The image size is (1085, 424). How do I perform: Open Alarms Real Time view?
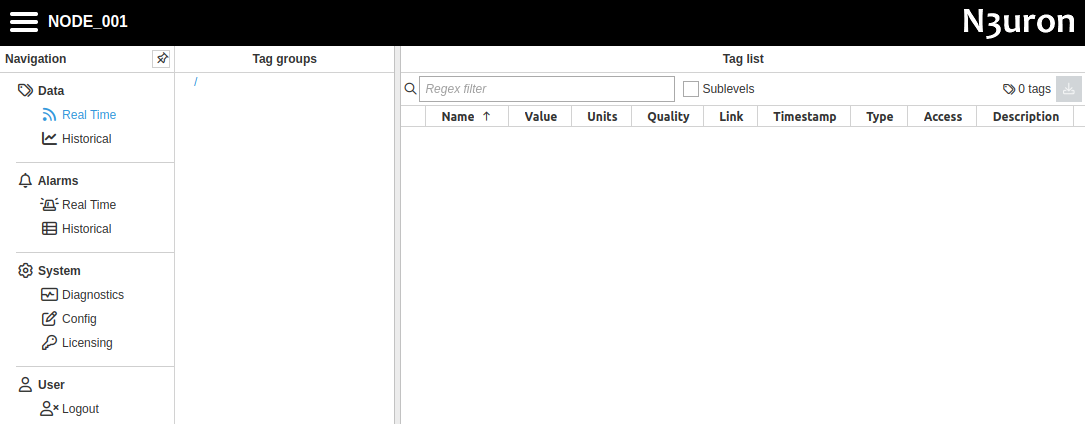88,205
